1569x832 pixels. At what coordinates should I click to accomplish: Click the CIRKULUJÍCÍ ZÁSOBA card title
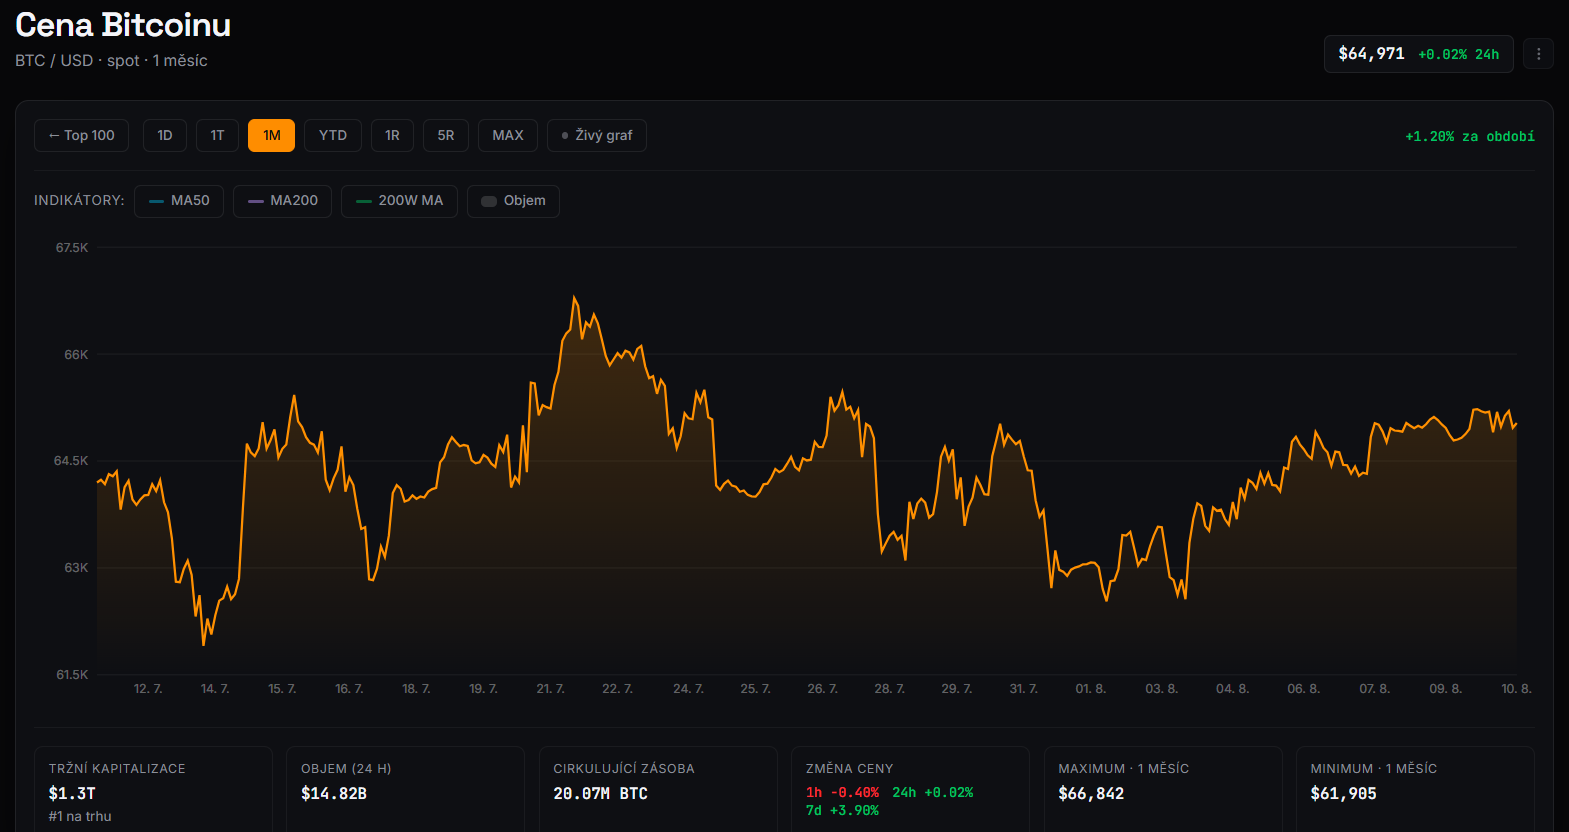[x=624, y=769]
